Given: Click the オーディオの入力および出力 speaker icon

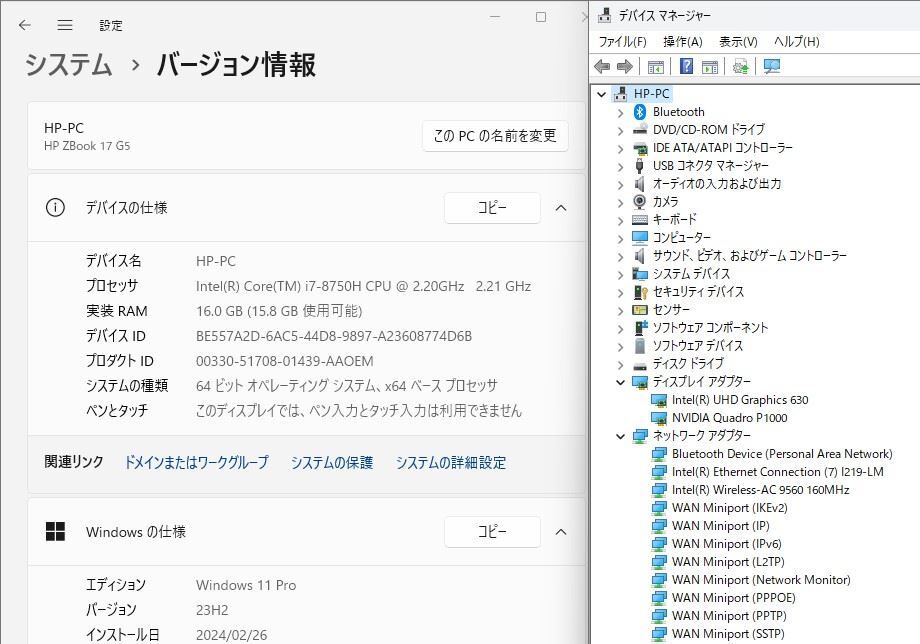Looking at the screenshot, I should point(640,184).
